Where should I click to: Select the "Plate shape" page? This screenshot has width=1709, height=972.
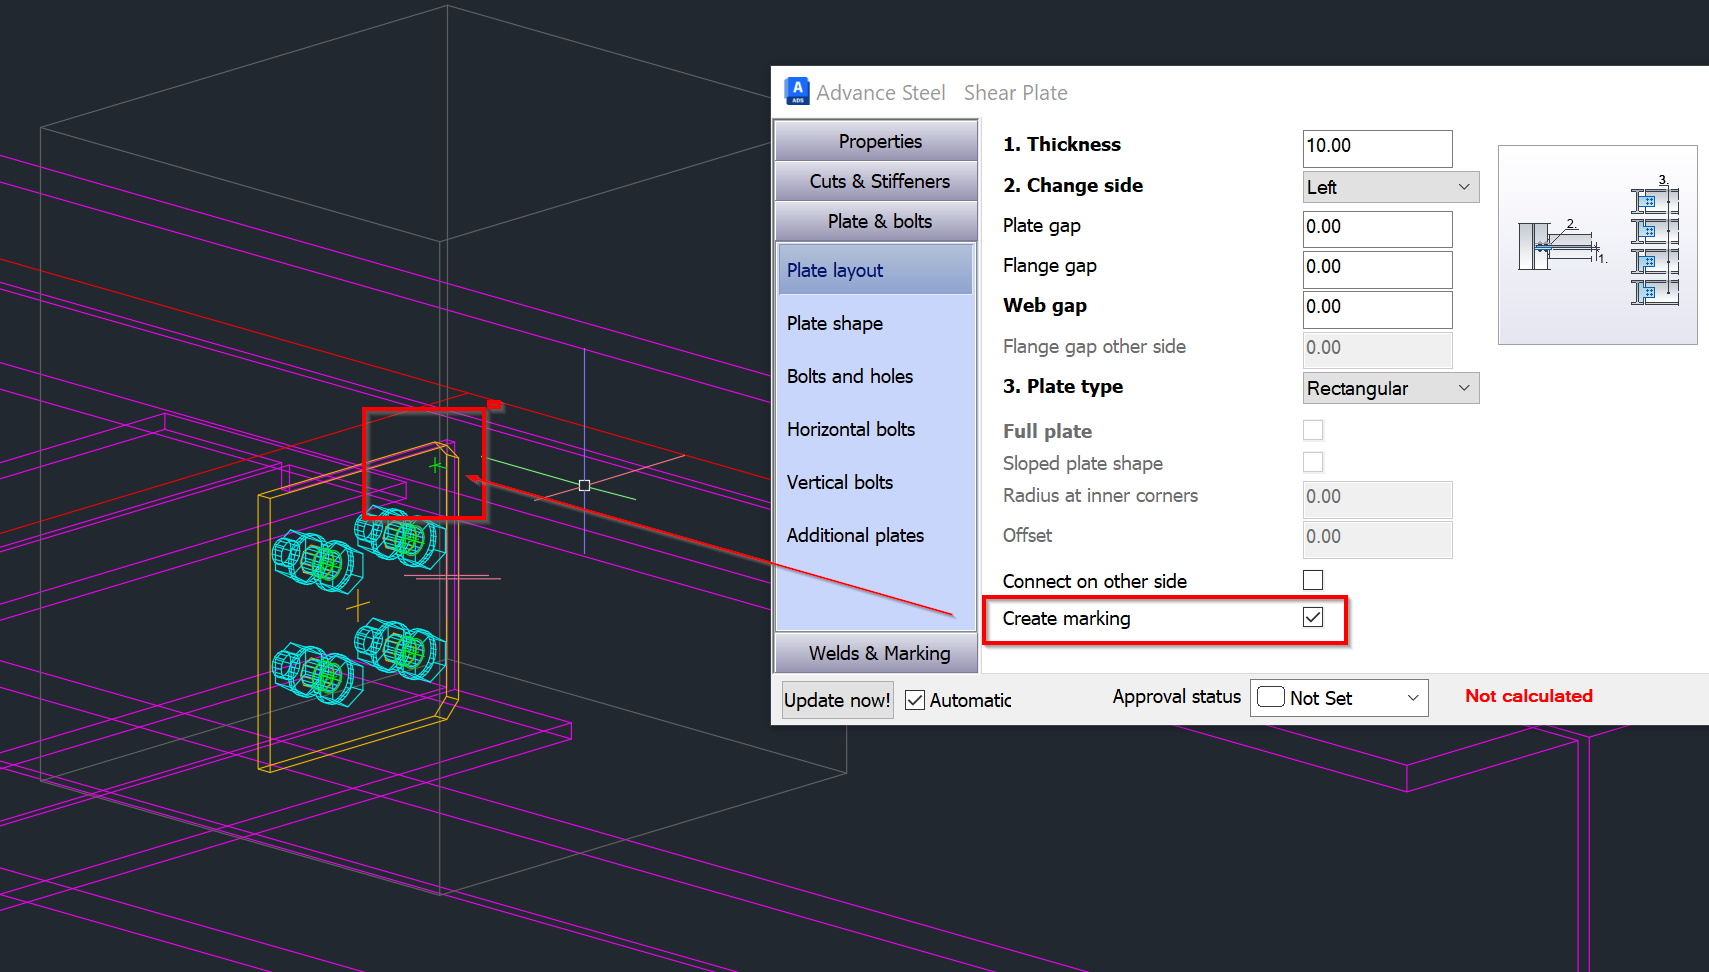click(835, 323)
